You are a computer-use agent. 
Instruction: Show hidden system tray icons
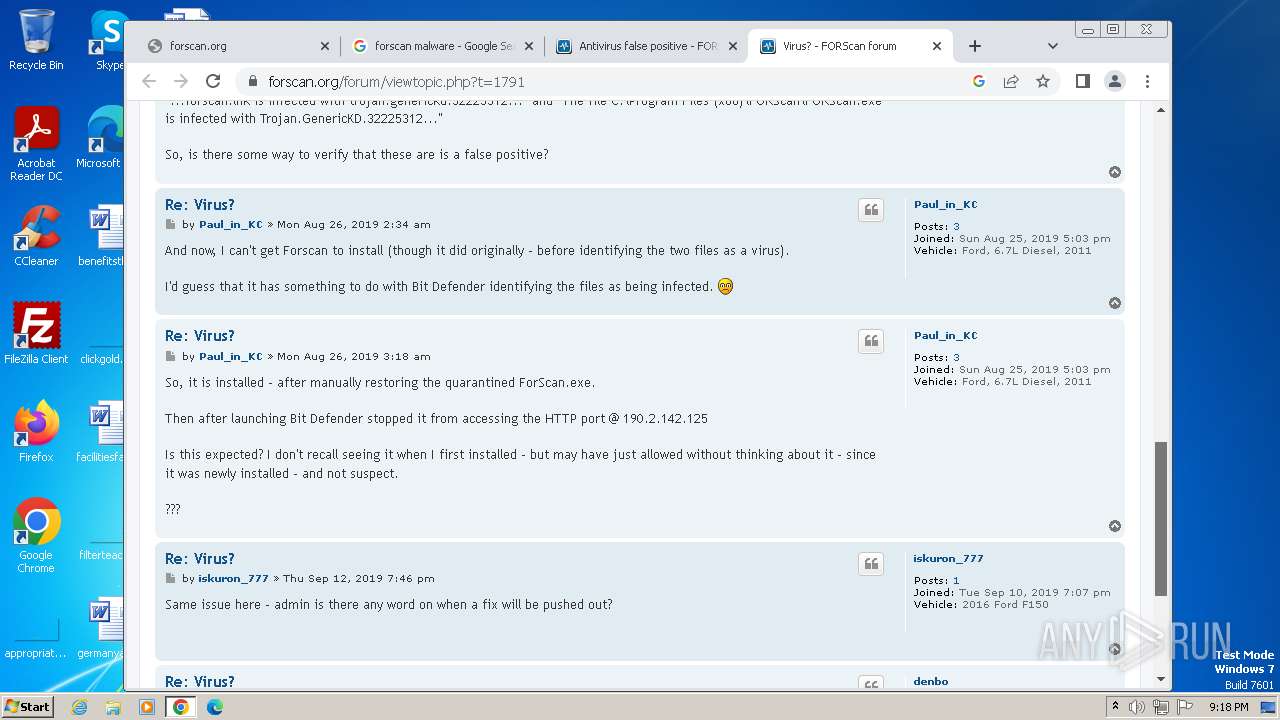[1115, 707]
